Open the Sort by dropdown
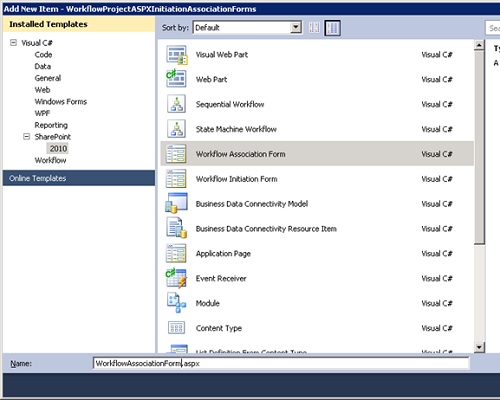This screenshot has width=500, height=400. pyautogui.click(x=295, y=27)
